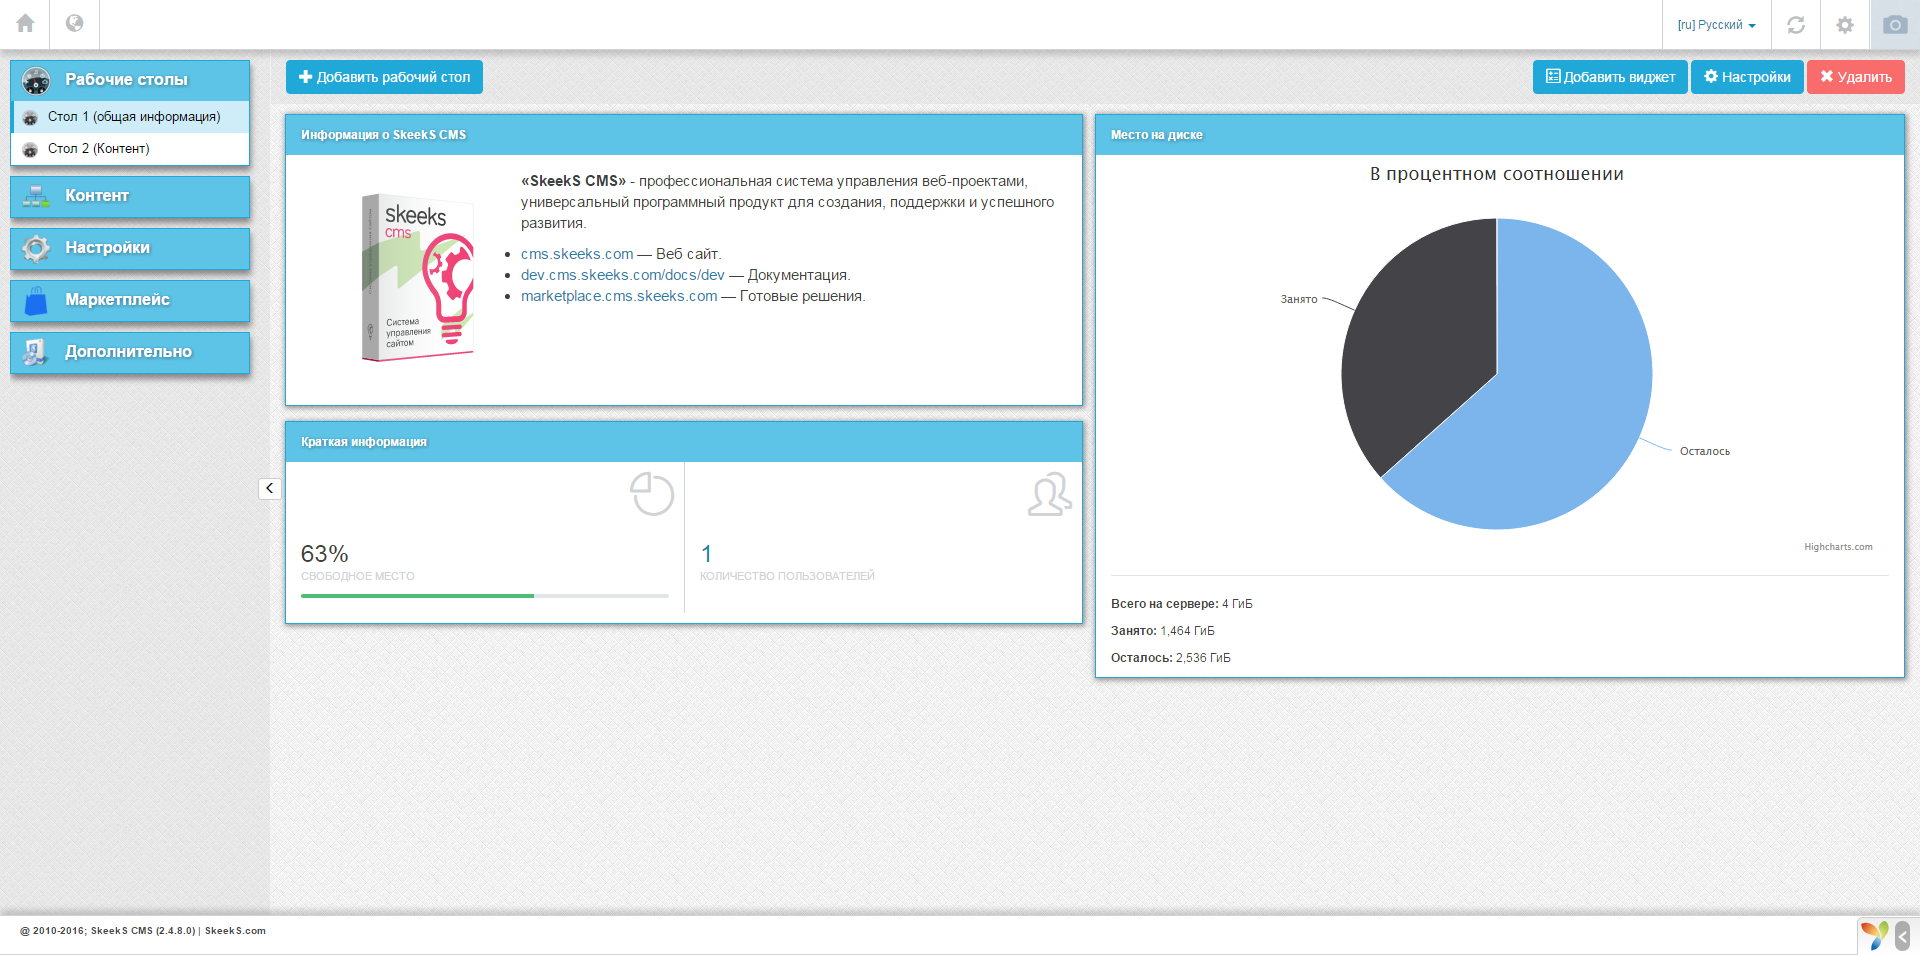Click the Стол 1 row icon
The height and width of the screenshot is (955, 1920).
click(30, 118)
